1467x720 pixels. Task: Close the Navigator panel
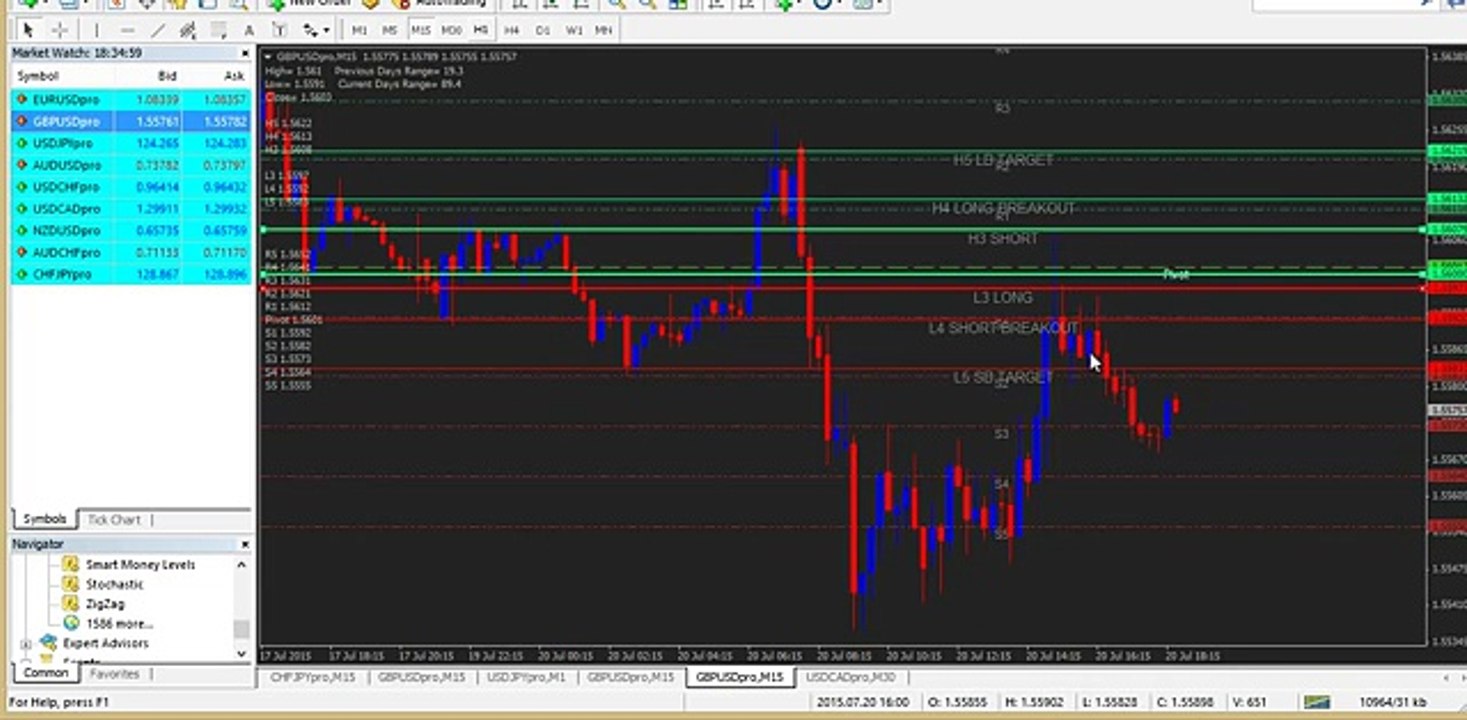point(245,544)
